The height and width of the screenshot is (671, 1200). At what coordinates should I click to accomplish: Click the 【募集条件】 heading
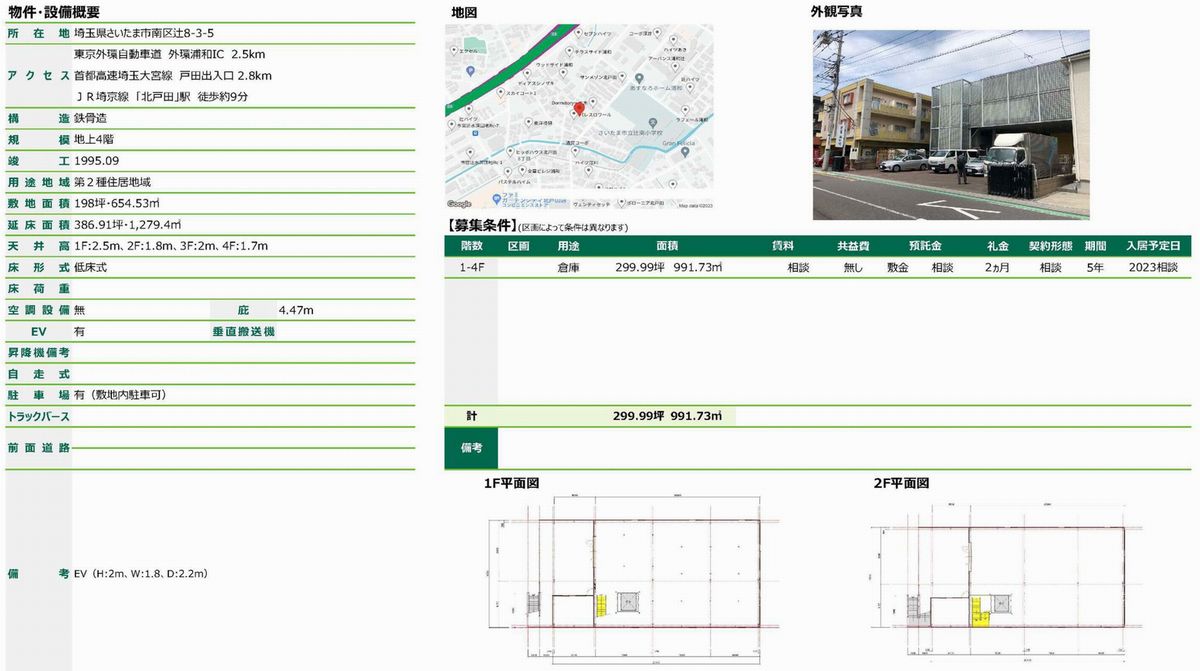[x=481, y=226]
